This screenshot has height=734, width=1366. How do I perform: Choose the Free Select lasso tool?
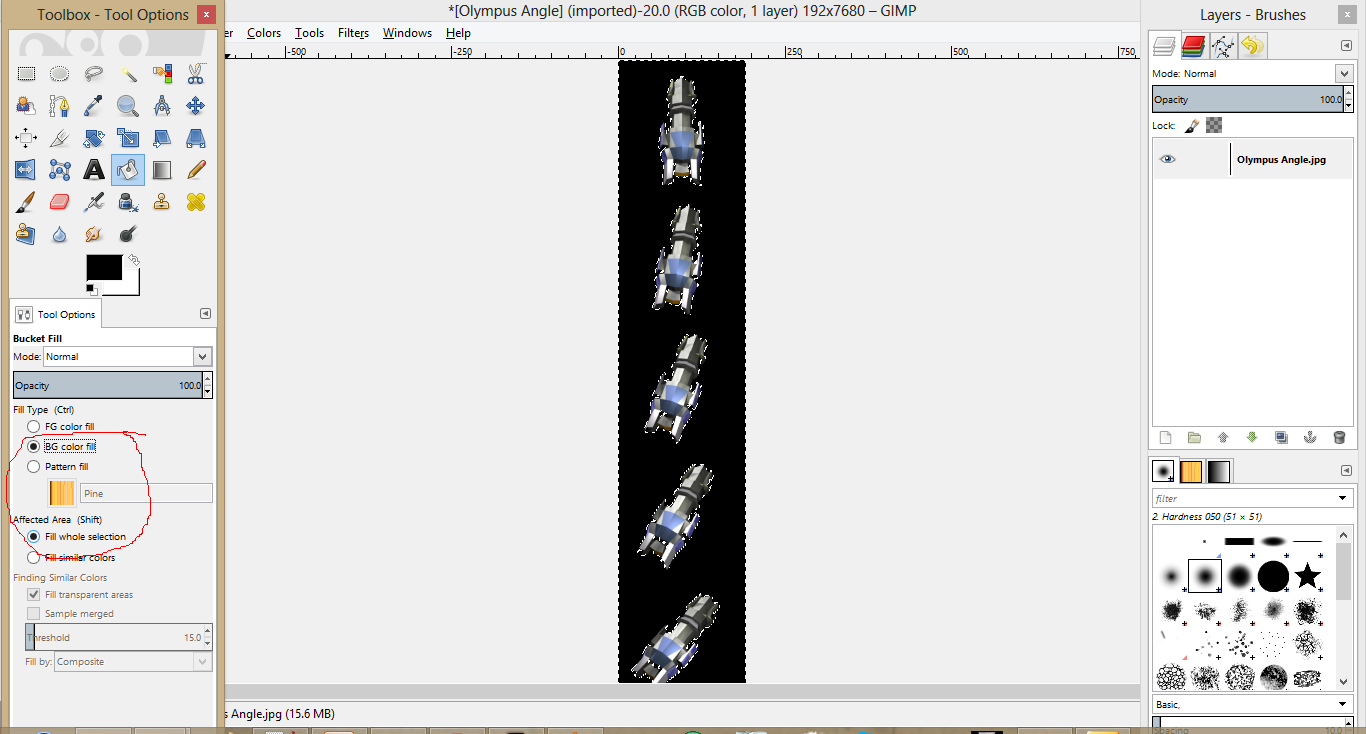pos(94,73)
